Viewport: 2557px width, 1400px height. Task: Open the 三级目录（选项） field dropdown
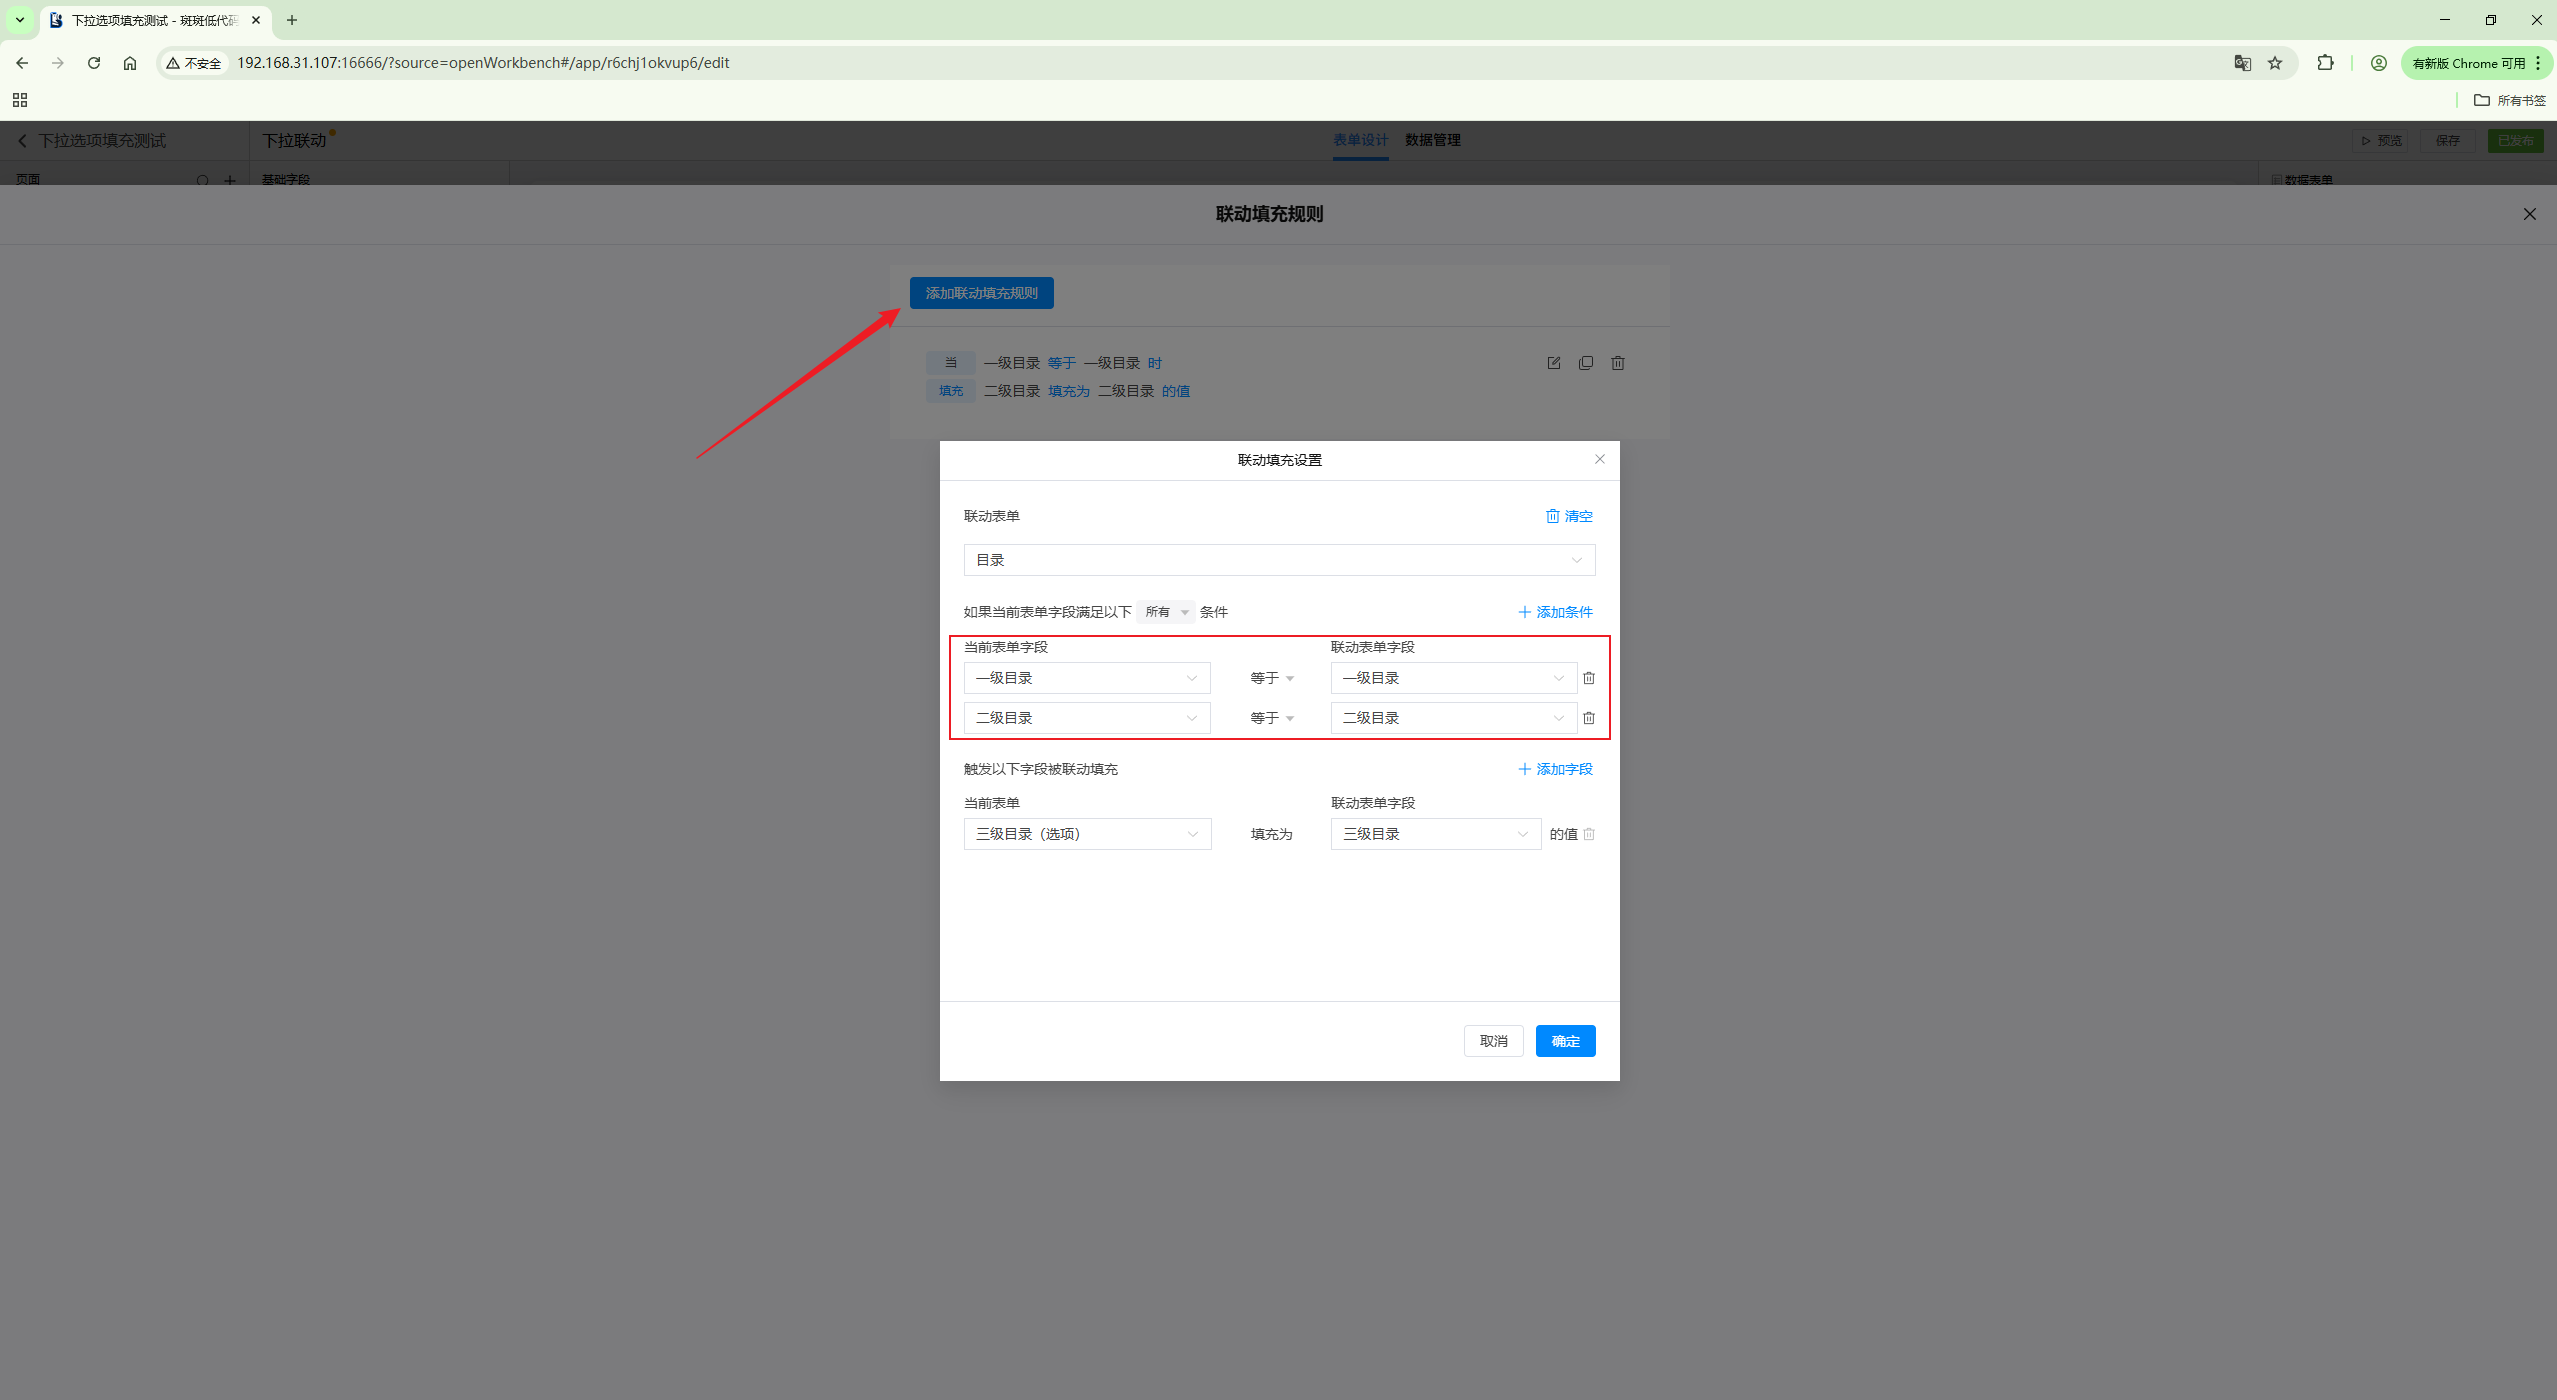tap(1086, 834)
